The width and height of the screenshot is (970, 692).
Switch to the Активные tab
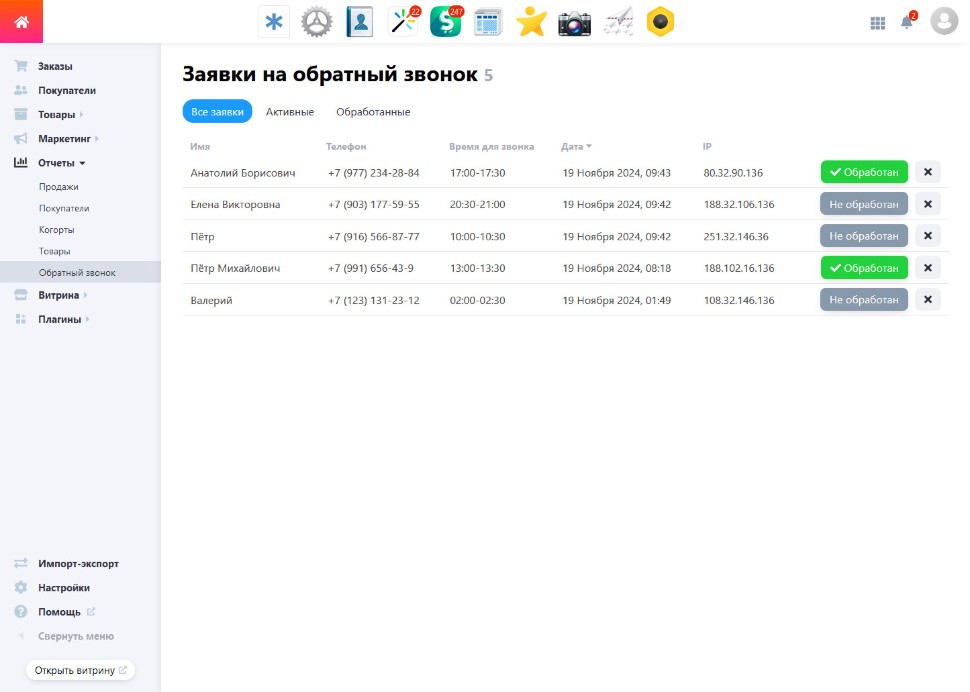[x=290, y=112]
